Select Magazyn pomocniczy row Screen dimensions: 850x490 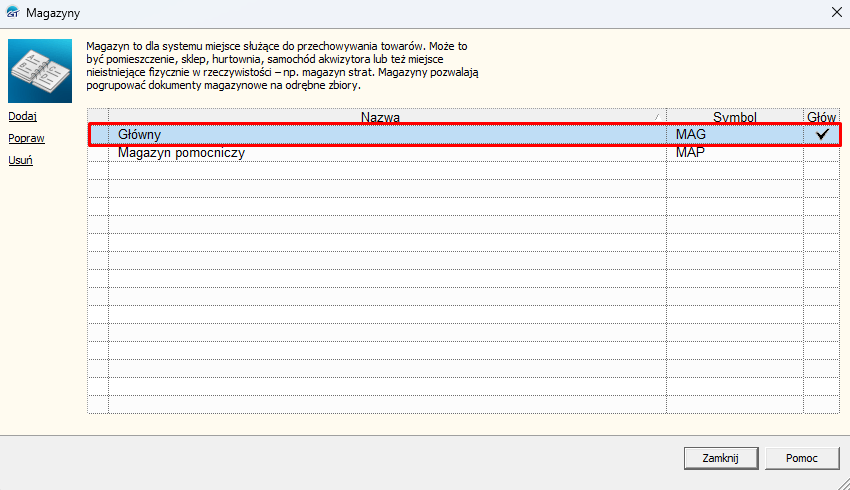click(x=181, y=153)
